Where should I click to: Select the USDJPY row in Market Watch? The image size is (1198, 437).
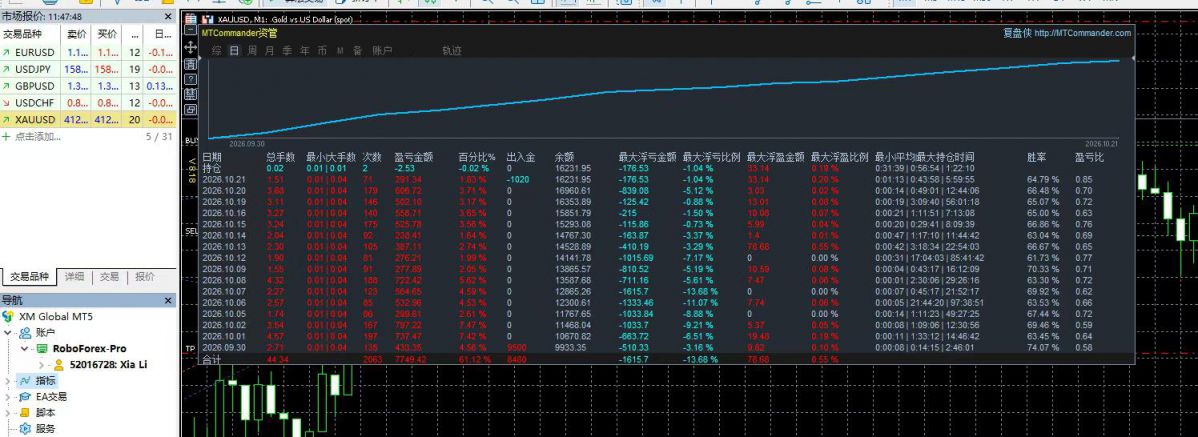click(89, 70)
